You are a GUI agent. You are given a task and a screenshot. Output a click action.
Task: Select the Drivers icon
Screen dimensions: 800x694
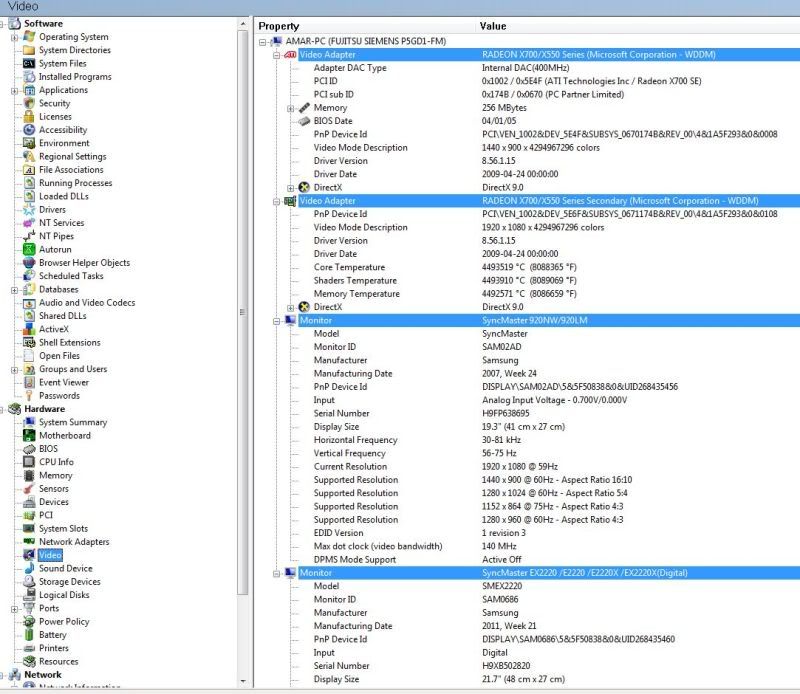[x=29, y=209]
